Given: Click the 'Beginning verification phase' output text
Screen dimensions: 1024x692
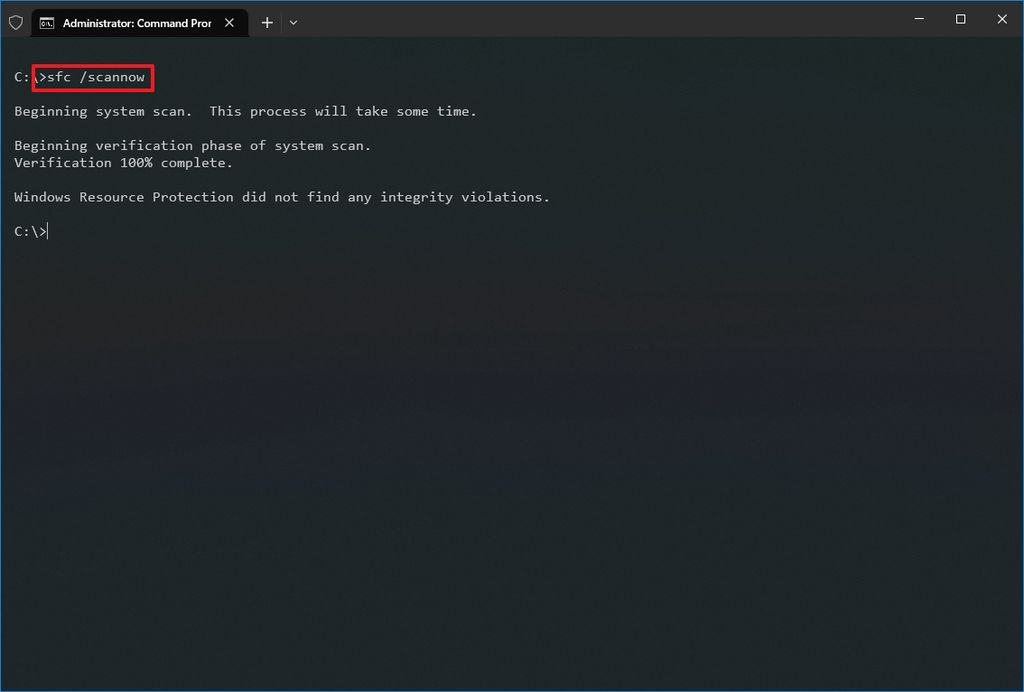Looking at the screenshot, I should click(x=192, y=145).
